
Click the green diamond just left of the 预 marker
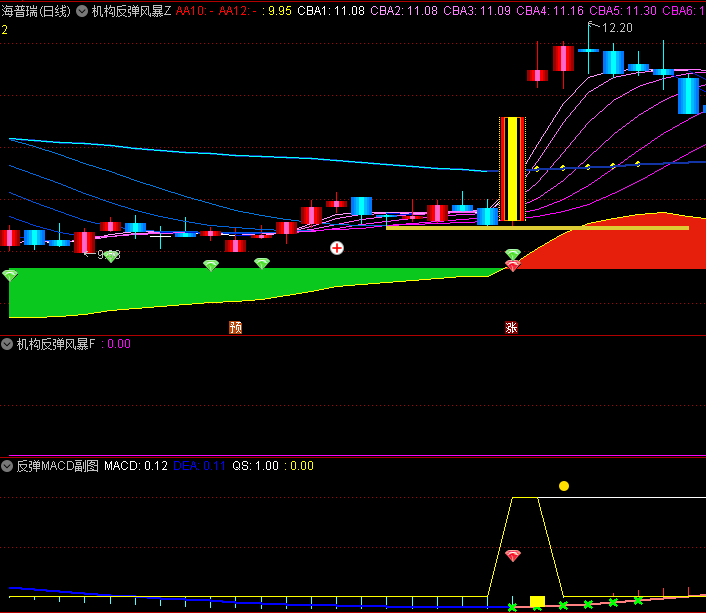(x=211, y=265)
